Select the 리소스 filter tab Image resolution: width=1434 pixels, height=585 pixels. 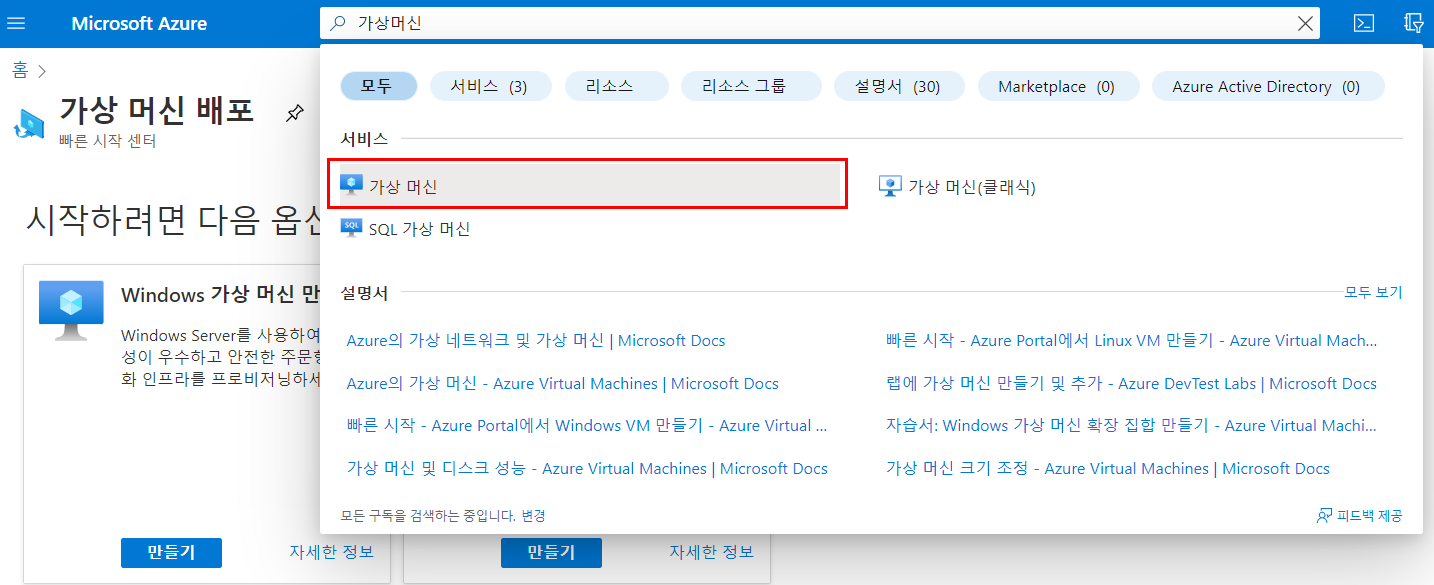616,86
